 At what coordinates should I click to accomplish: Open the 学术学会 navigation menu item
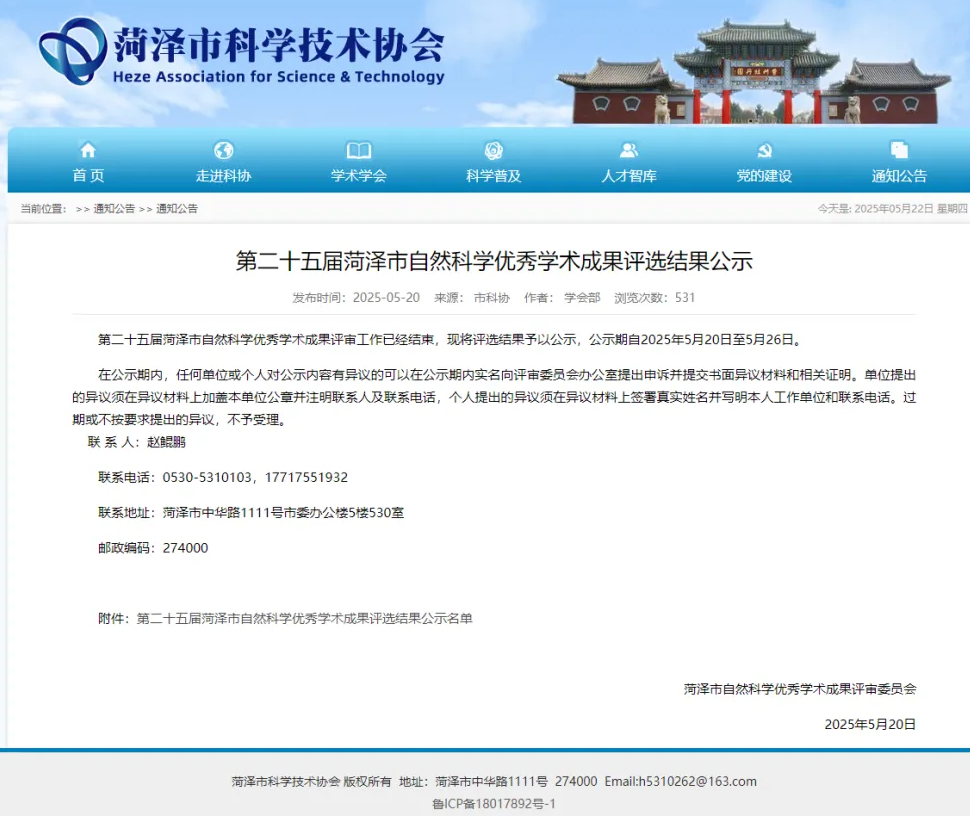358,176
